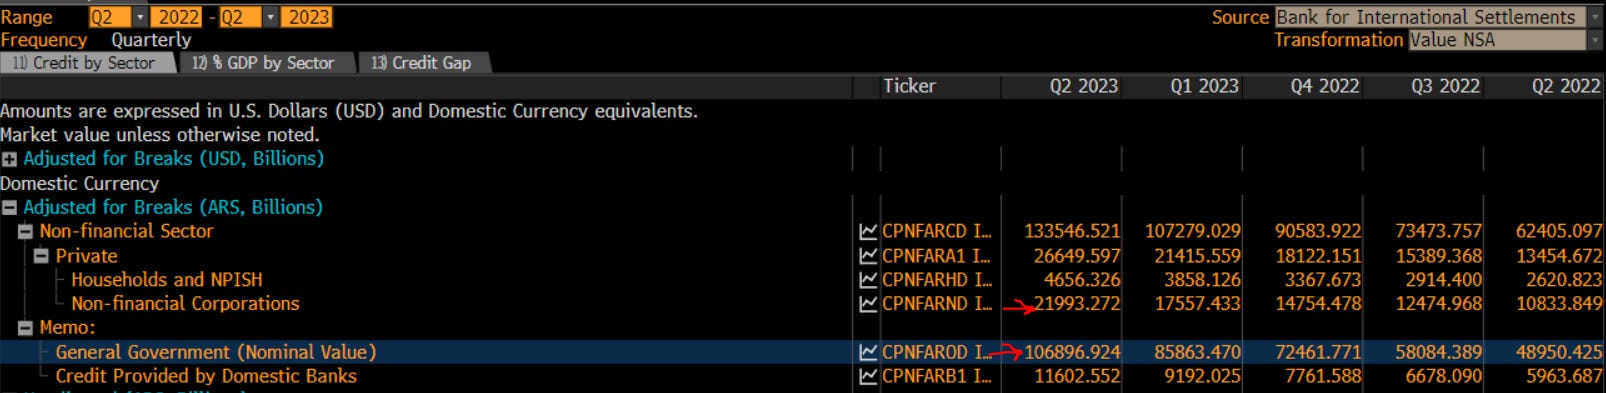Click the value 4656.326
The image size is (1606, 393).
point(1082,280)
